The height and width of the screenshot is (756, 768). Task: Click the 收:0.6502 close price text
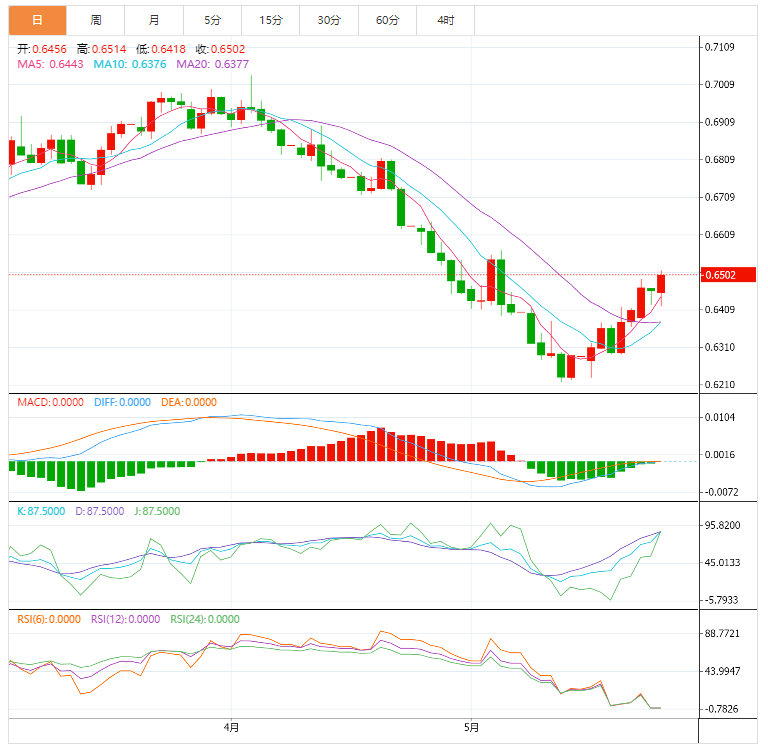220,49
